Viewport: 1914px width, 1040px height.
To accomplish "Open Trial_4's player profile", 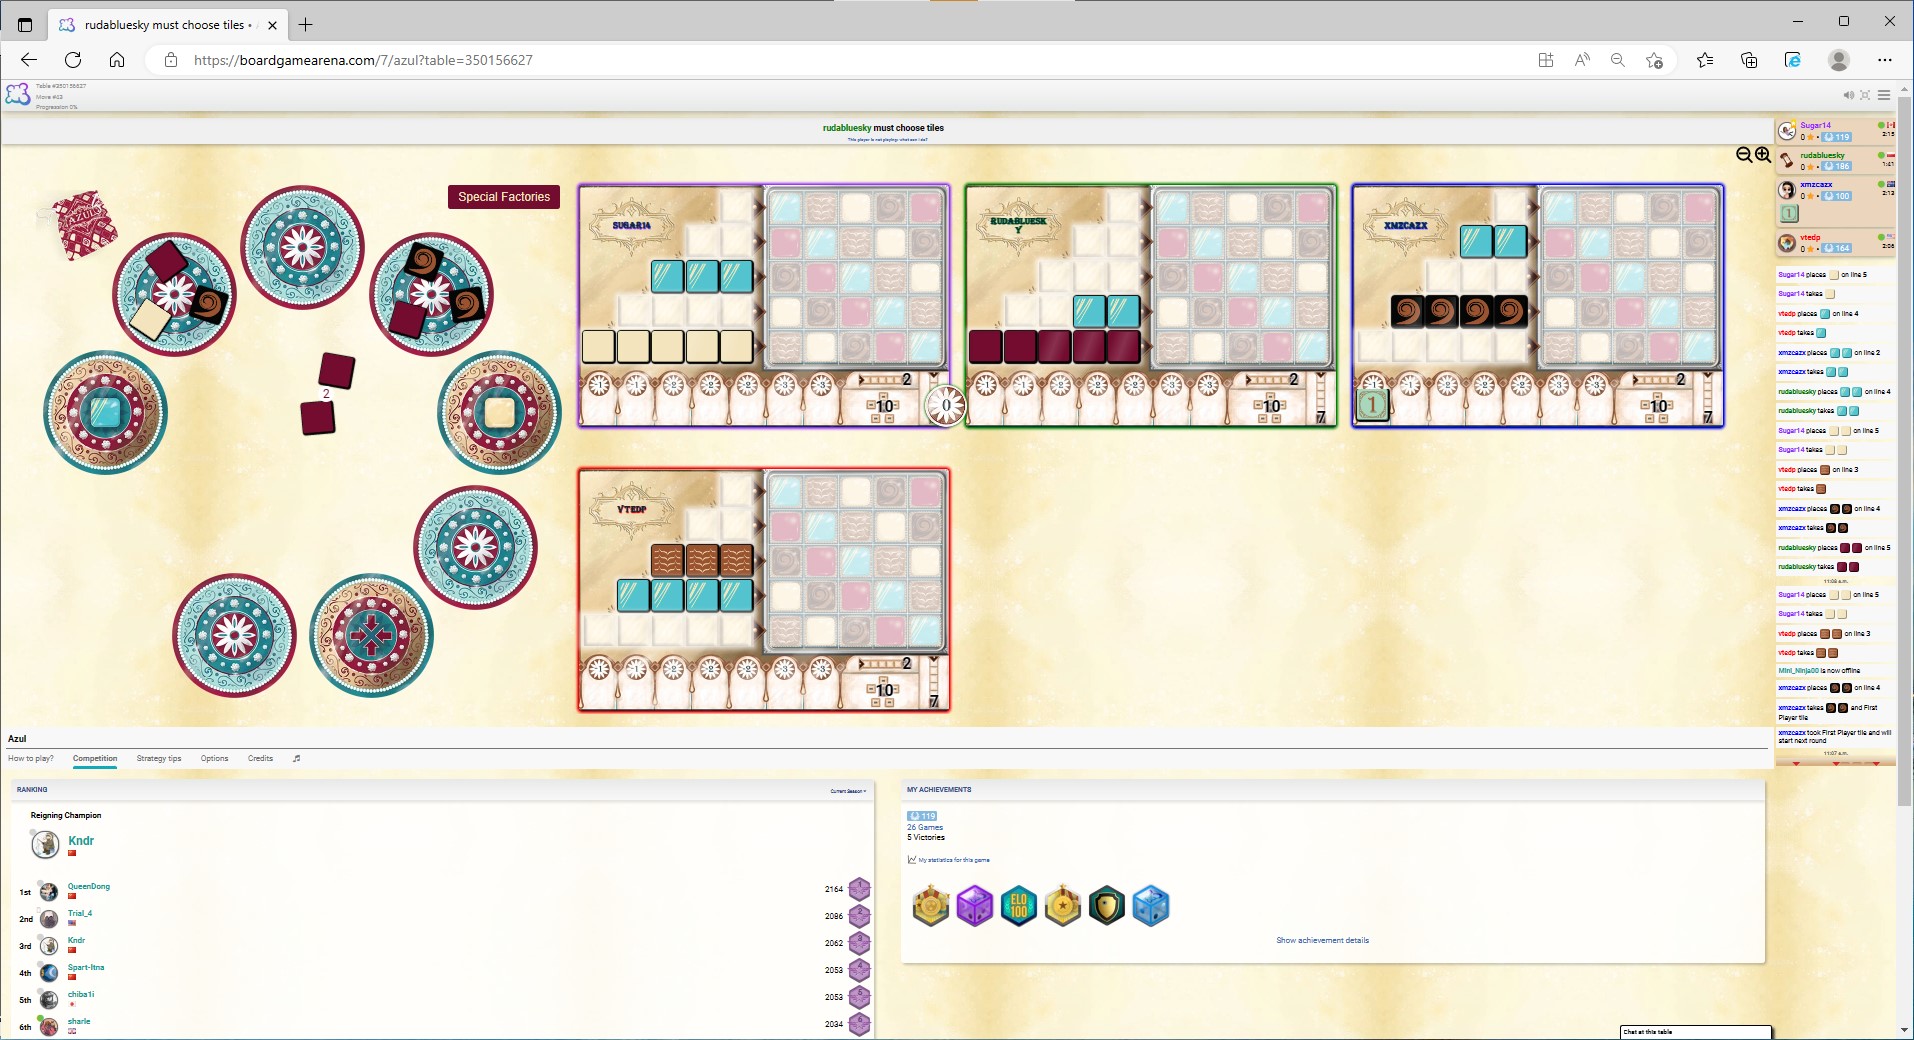I will [x=80, y=913].
